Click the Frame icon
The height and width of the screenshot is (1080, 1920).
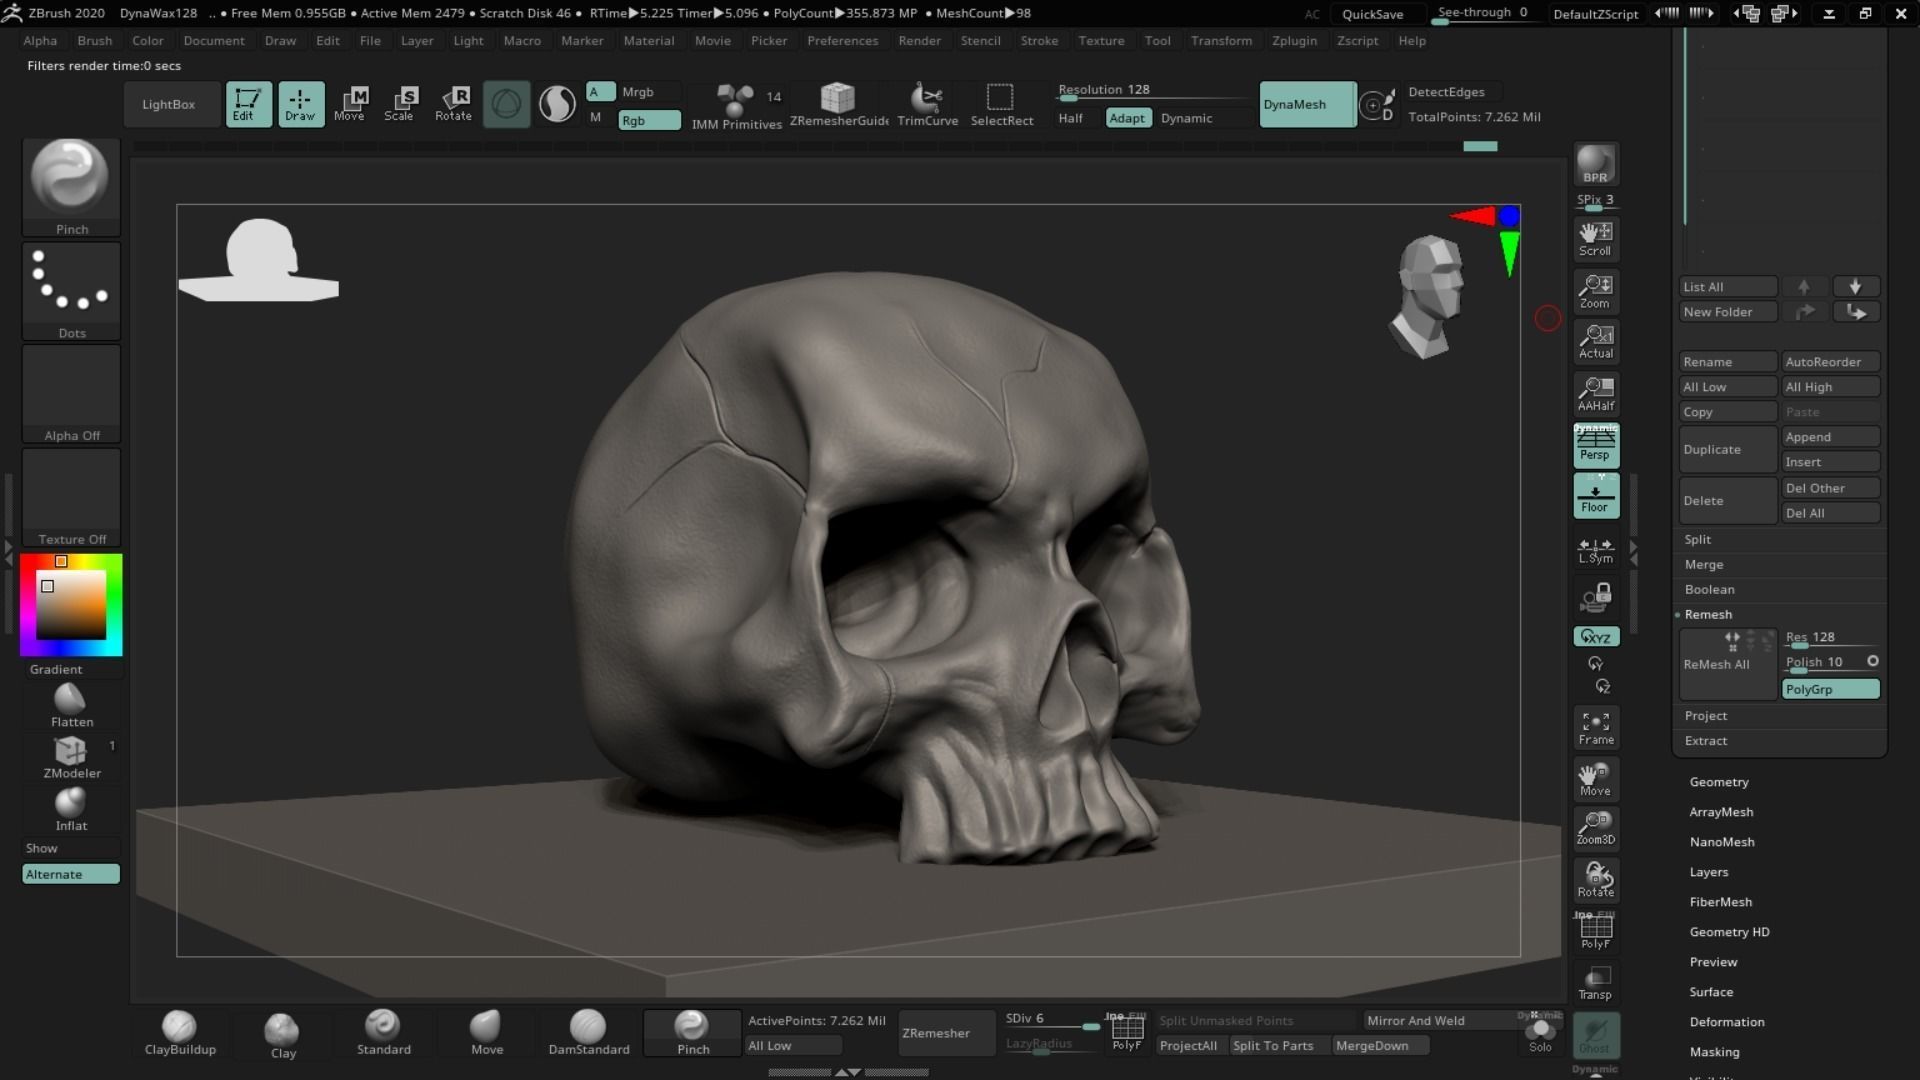pyautogui.click(x=1595, y=728)
